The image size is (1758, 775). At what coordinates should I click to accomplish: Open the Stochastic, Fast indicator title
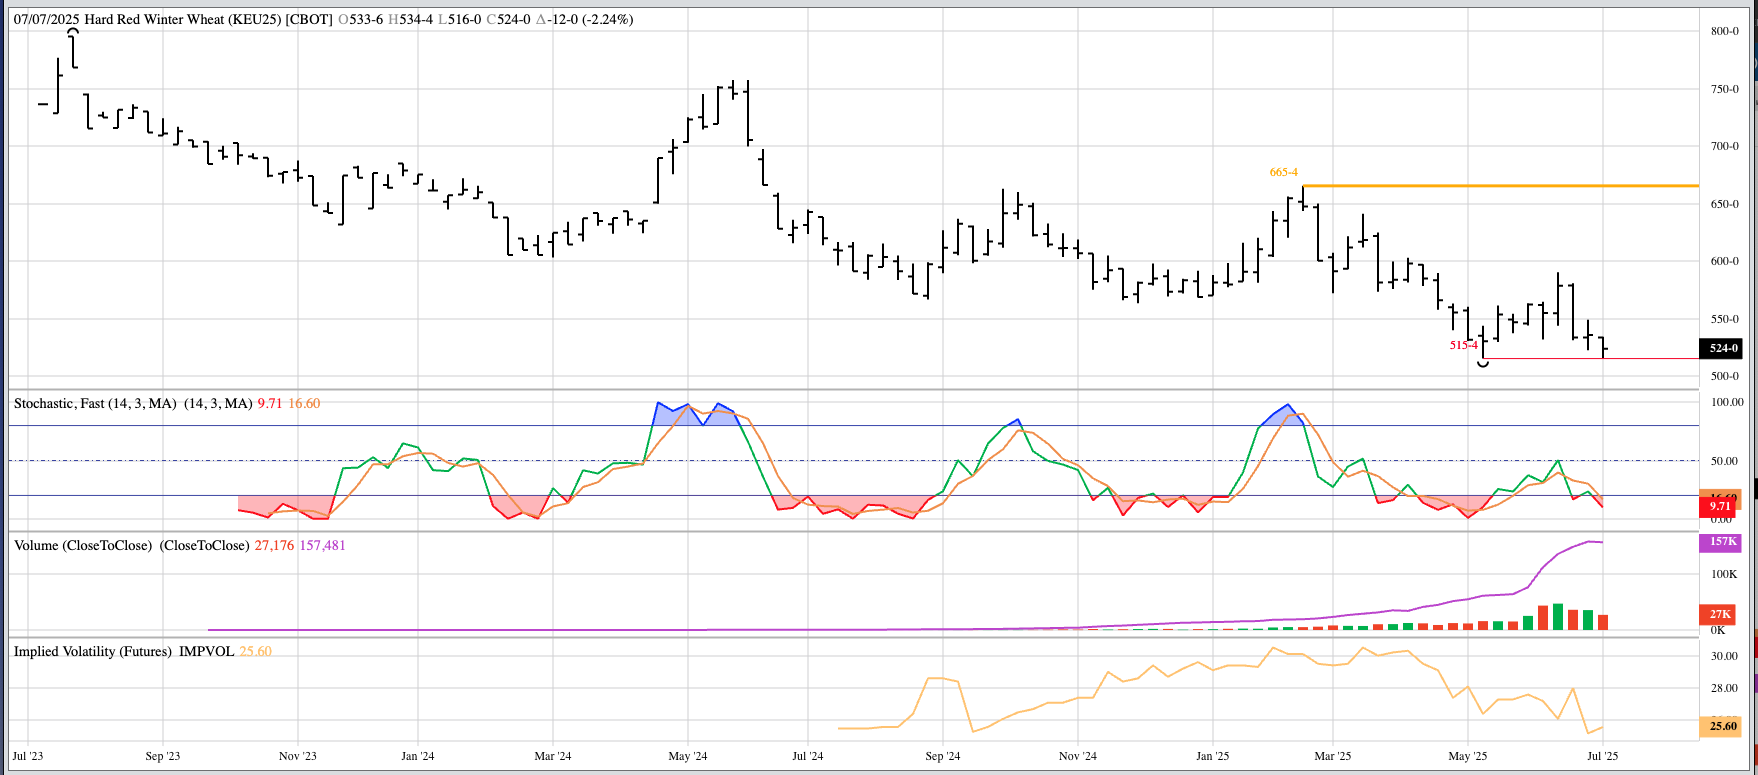(95, 403)
